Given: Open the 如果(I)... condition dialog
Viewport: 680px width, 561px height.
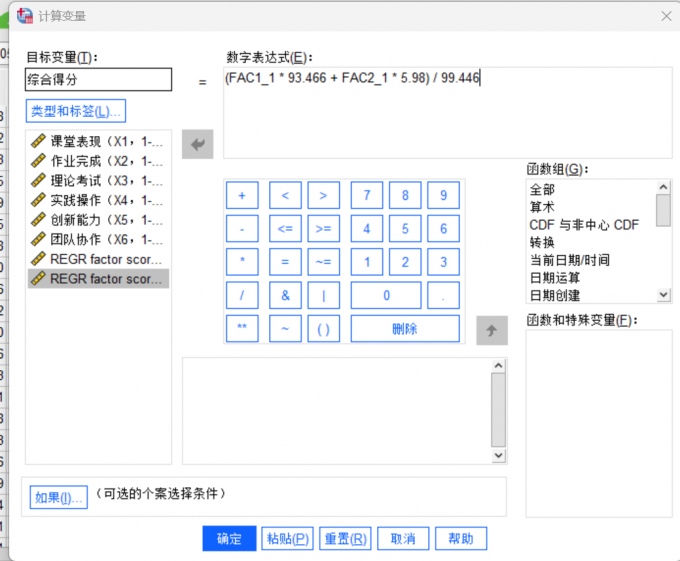Looking at the screenshot, I should 59,497.
